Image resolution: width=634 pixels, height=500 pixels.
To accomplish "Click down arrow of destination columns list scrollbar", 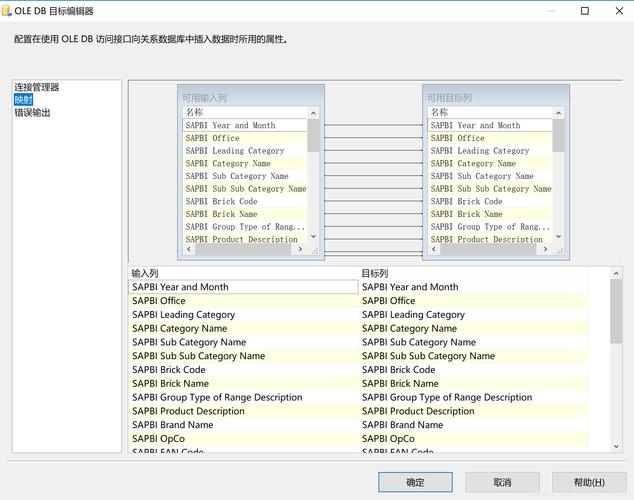I will [x=558, y=236].
